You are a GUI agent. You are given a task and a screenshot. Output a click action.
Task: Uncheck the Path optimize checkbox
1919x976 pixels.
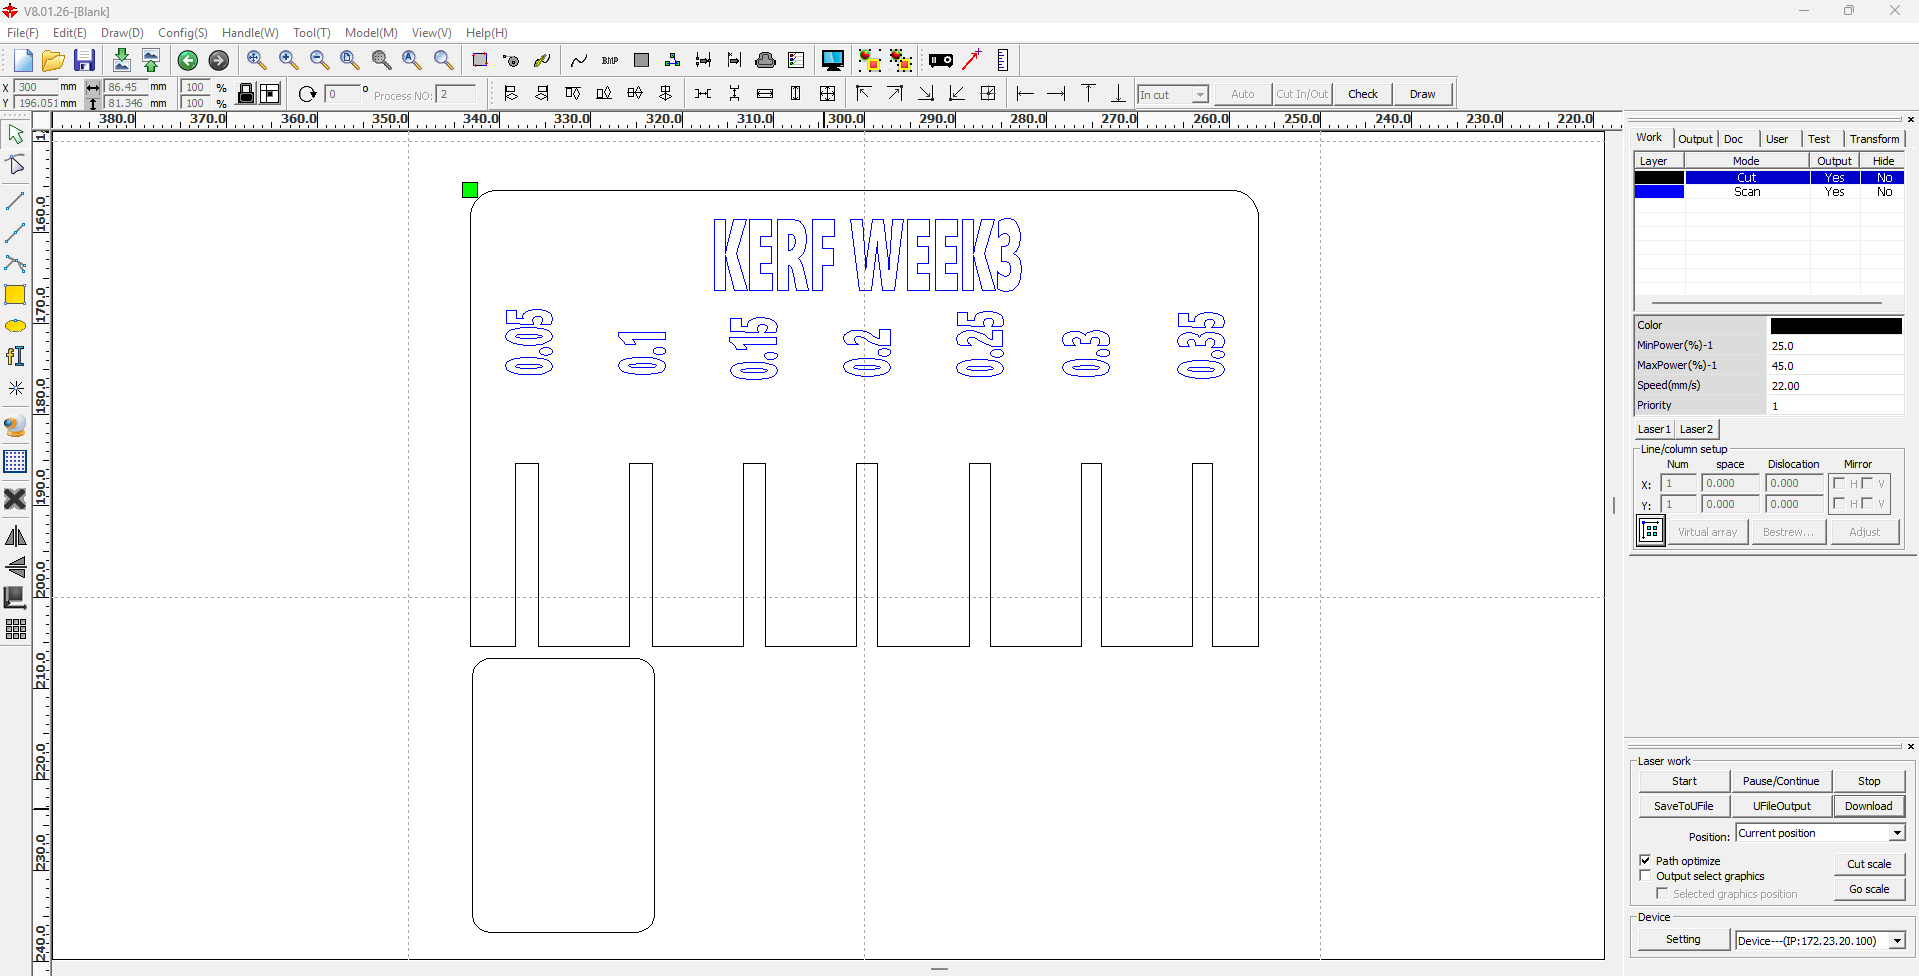point(1645,860)
